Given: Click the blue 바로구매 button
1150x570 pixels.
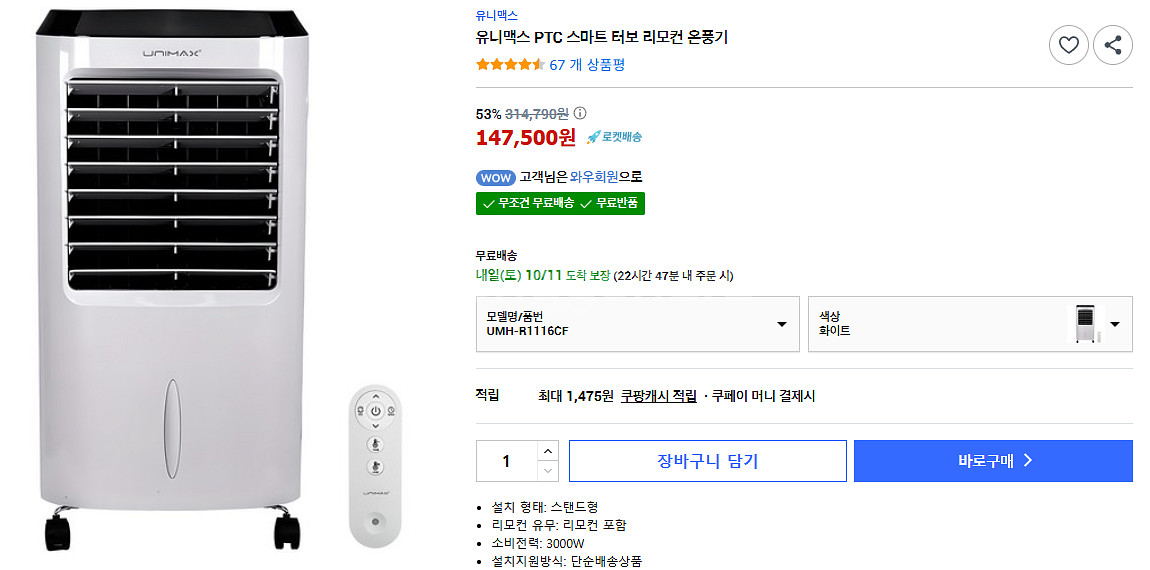Looking at the screenshot, I should click(992, 461).
